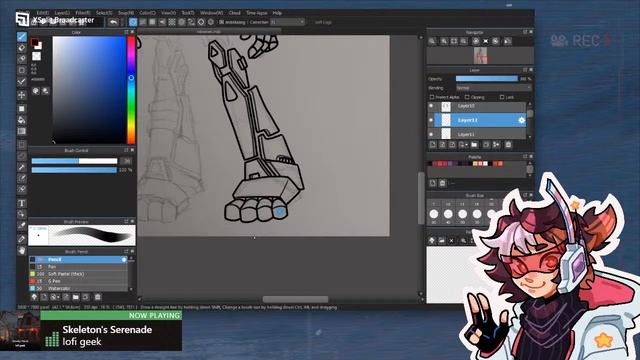Open the Filter menu
The image size is (640, 360).
tap(82, 13)
